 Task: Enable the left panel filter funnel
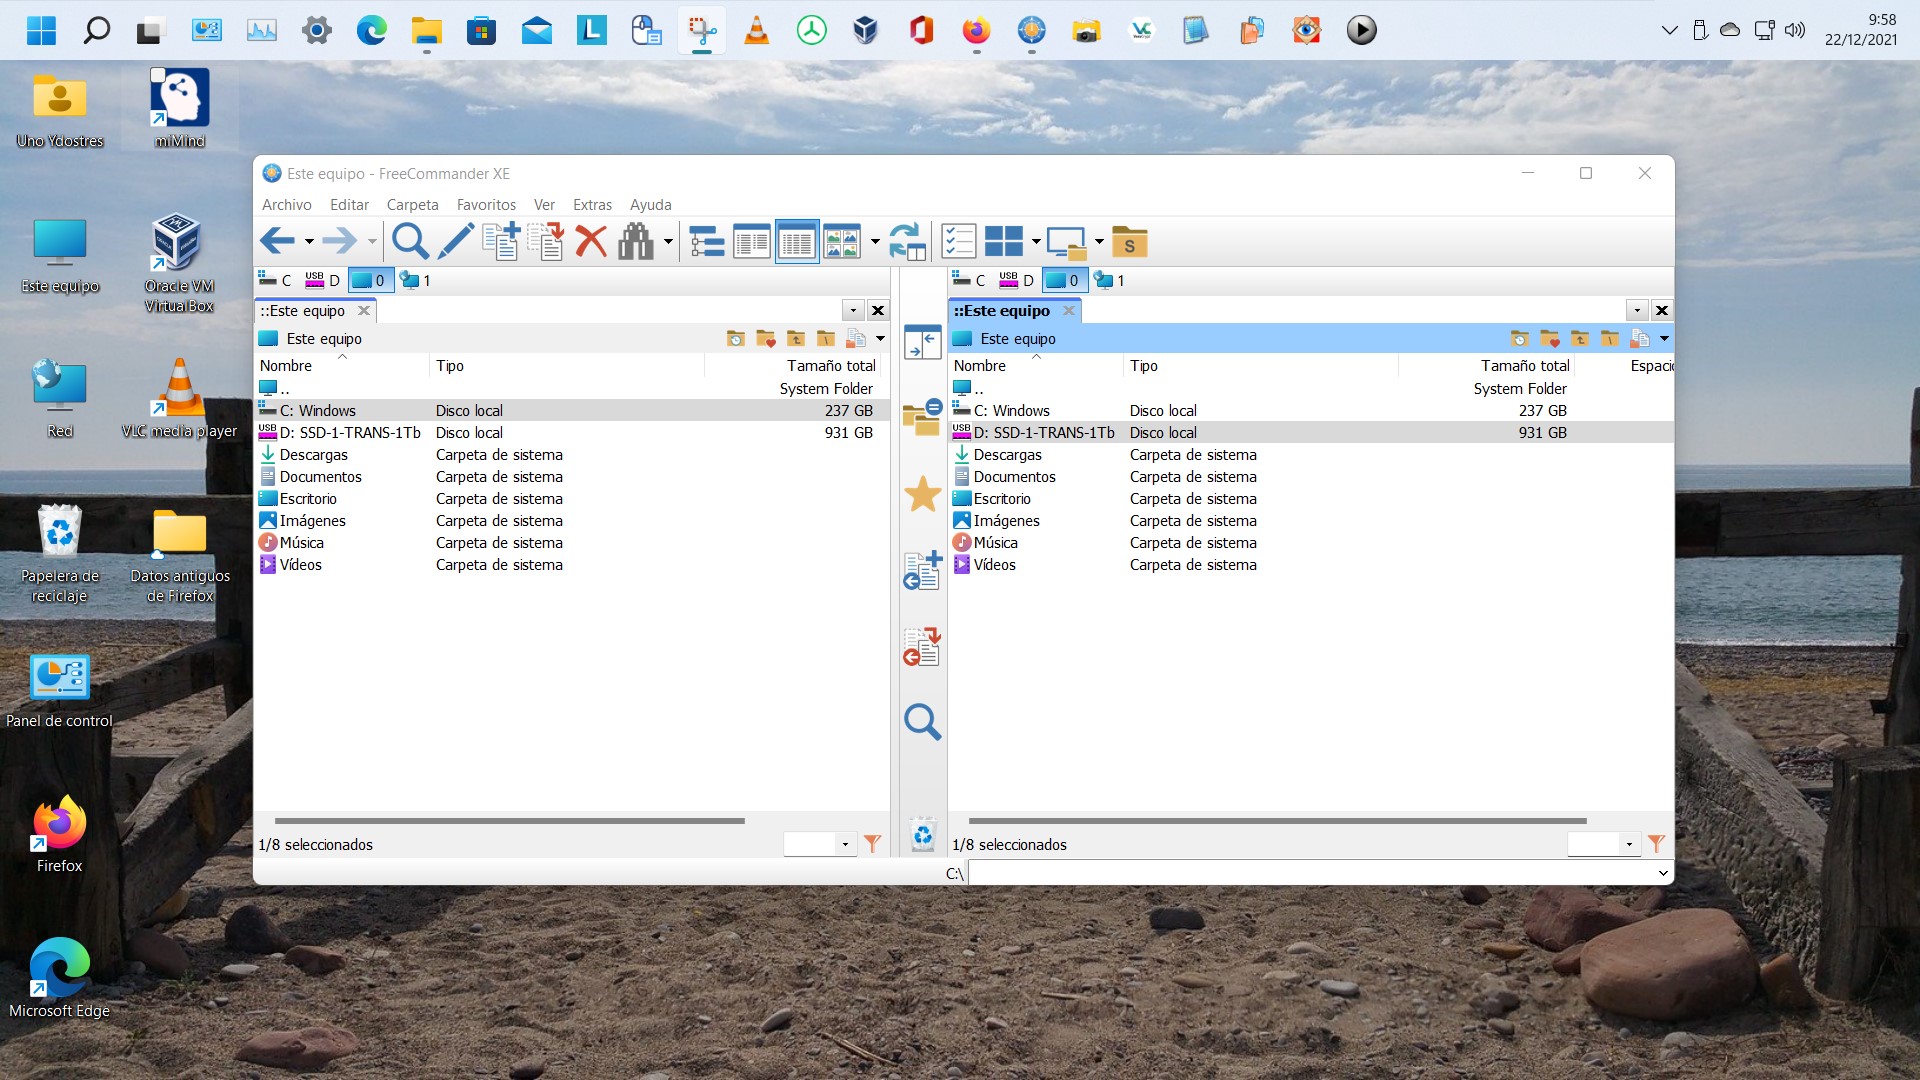(872, 844)
